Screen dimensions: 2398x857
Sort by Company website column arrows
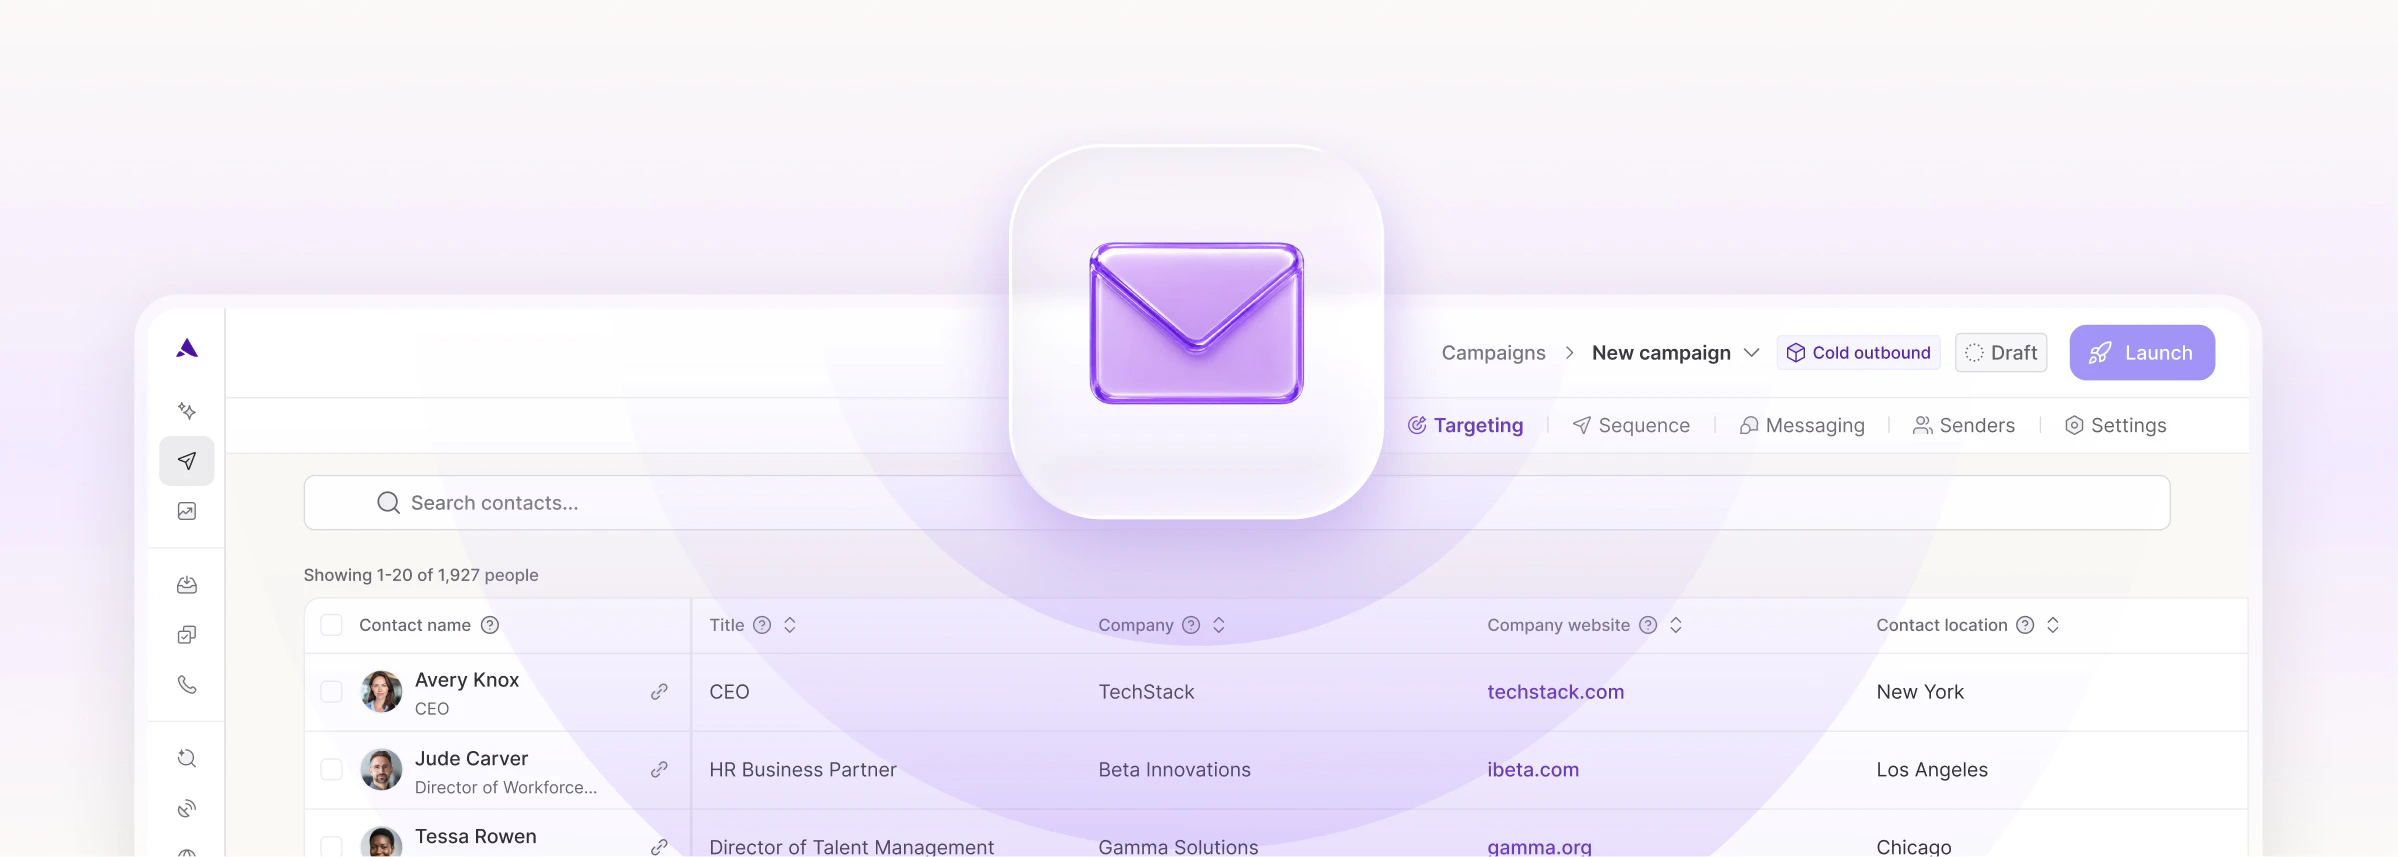click(1676, 625)
